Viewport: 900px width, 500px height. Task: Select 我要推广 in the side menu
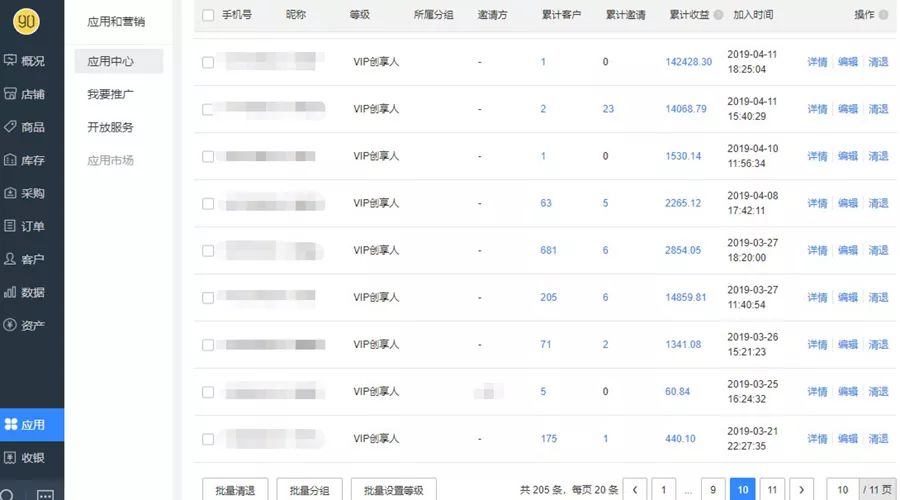(110, 95)
